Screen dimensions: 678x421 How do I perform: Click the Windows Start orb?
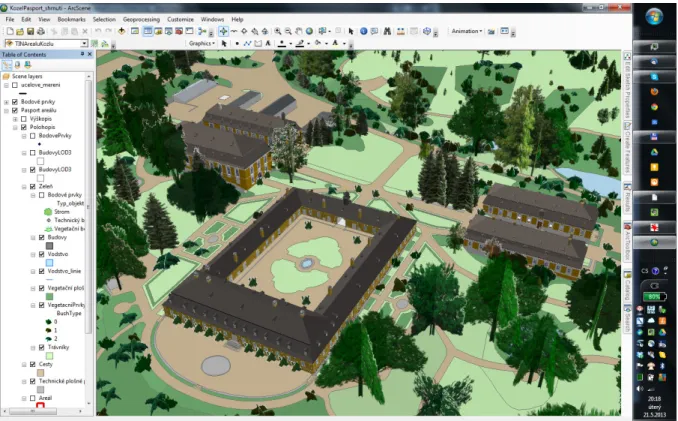pyautogui.click(x=654, y=16)
